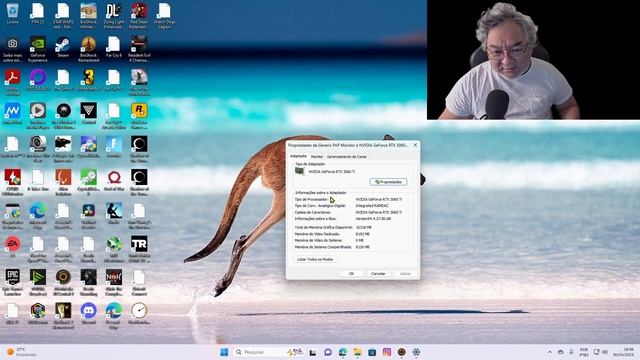Open the weather widget on taskbar
The width and height of the screenshot is (640, 360).
(x=22, y=352)
